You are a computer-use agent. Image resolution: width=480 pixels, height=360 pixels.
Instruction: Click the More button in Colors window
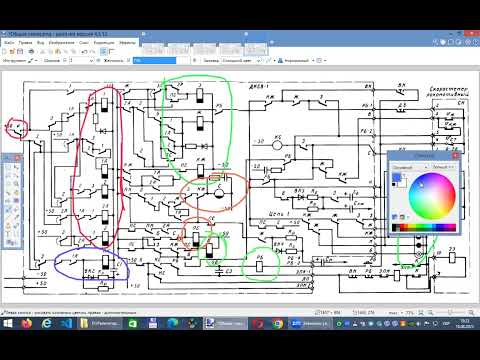[x=443, y=167]
